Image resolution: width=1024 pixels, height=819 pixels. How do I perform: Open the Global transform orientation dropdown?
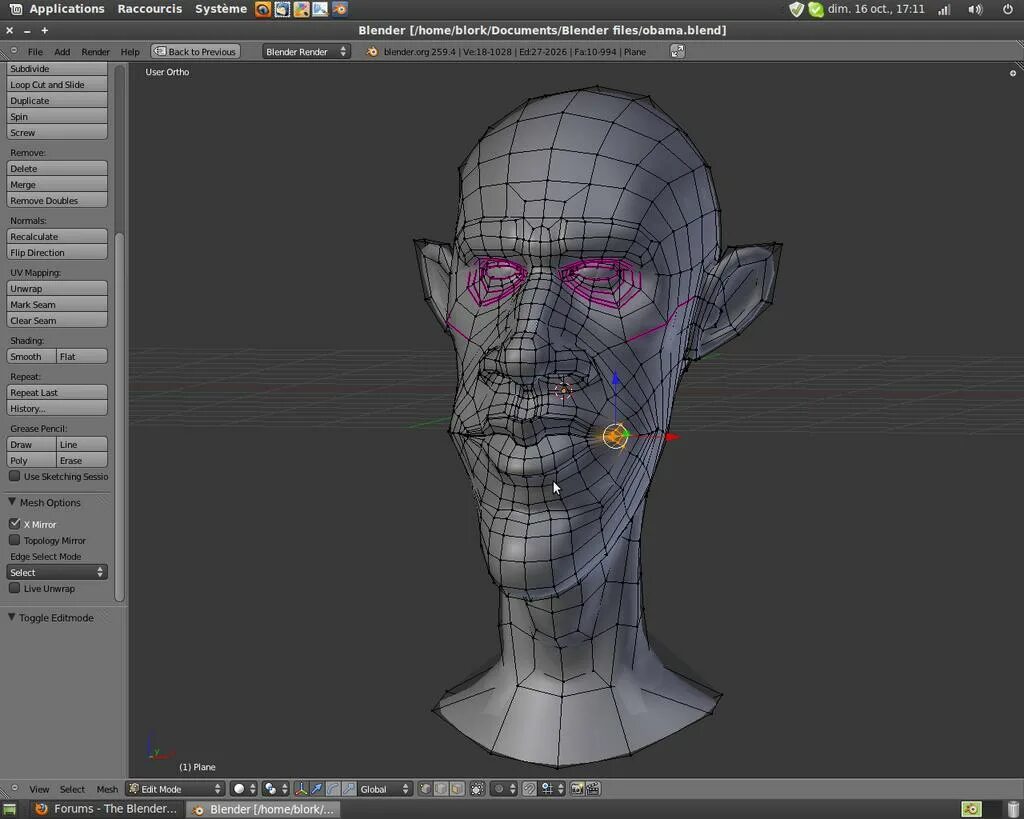tap(383, 788)
